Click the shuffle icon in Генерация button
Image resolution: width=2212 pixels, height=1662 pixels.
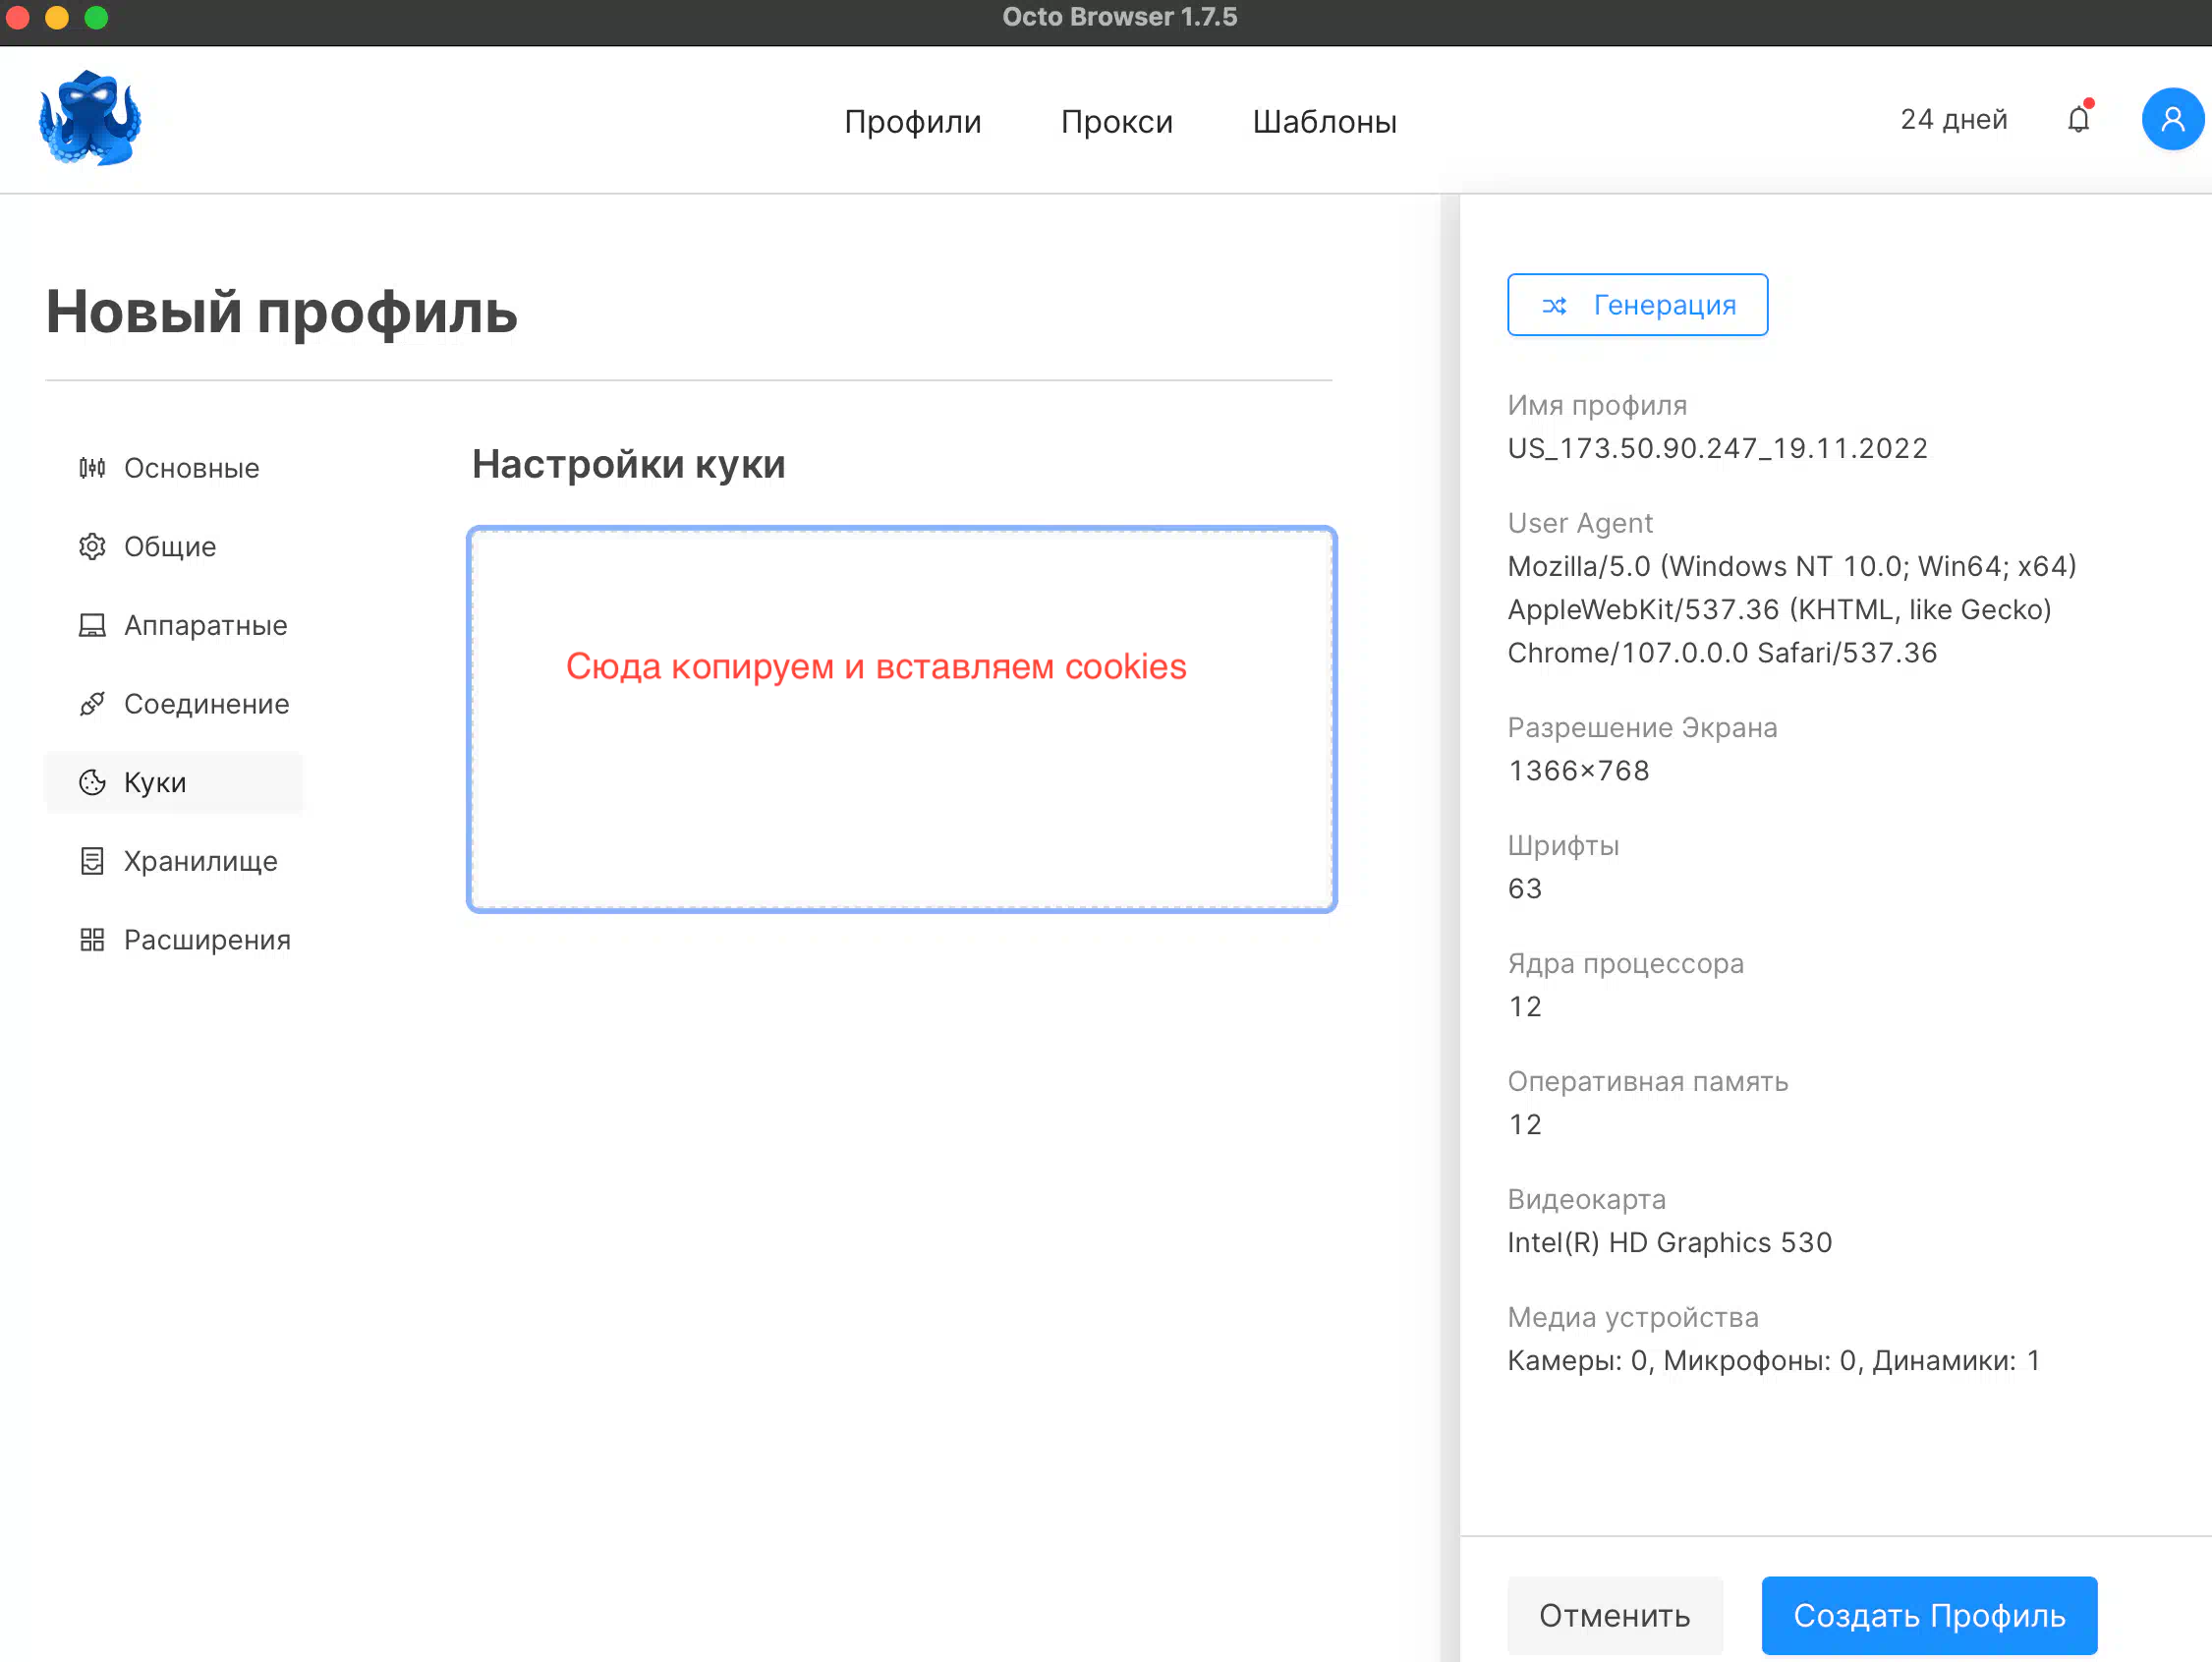[x=1554, y=305]
